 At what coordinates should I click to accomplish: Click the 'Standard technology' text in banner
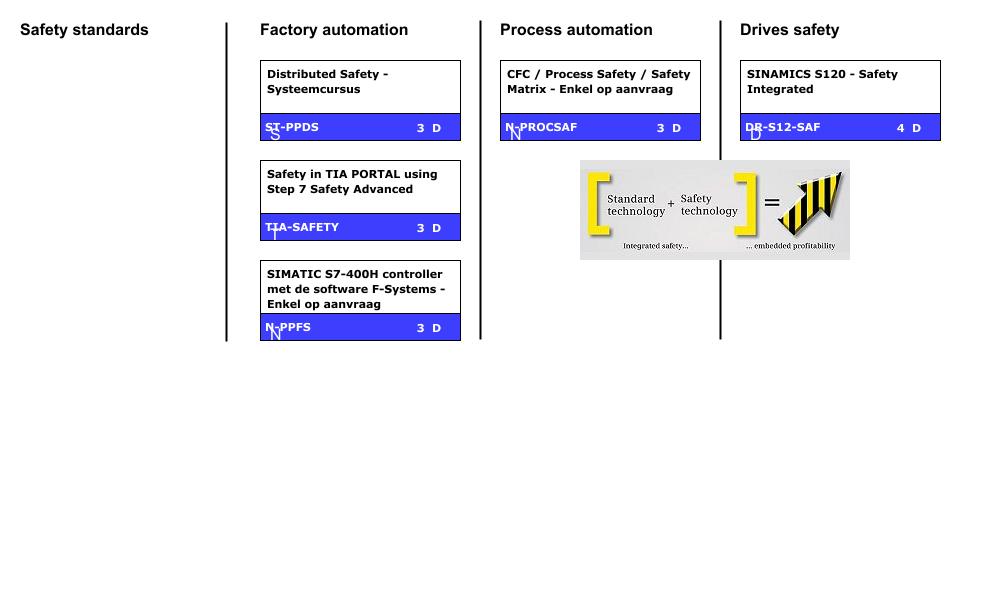(636, 205)
